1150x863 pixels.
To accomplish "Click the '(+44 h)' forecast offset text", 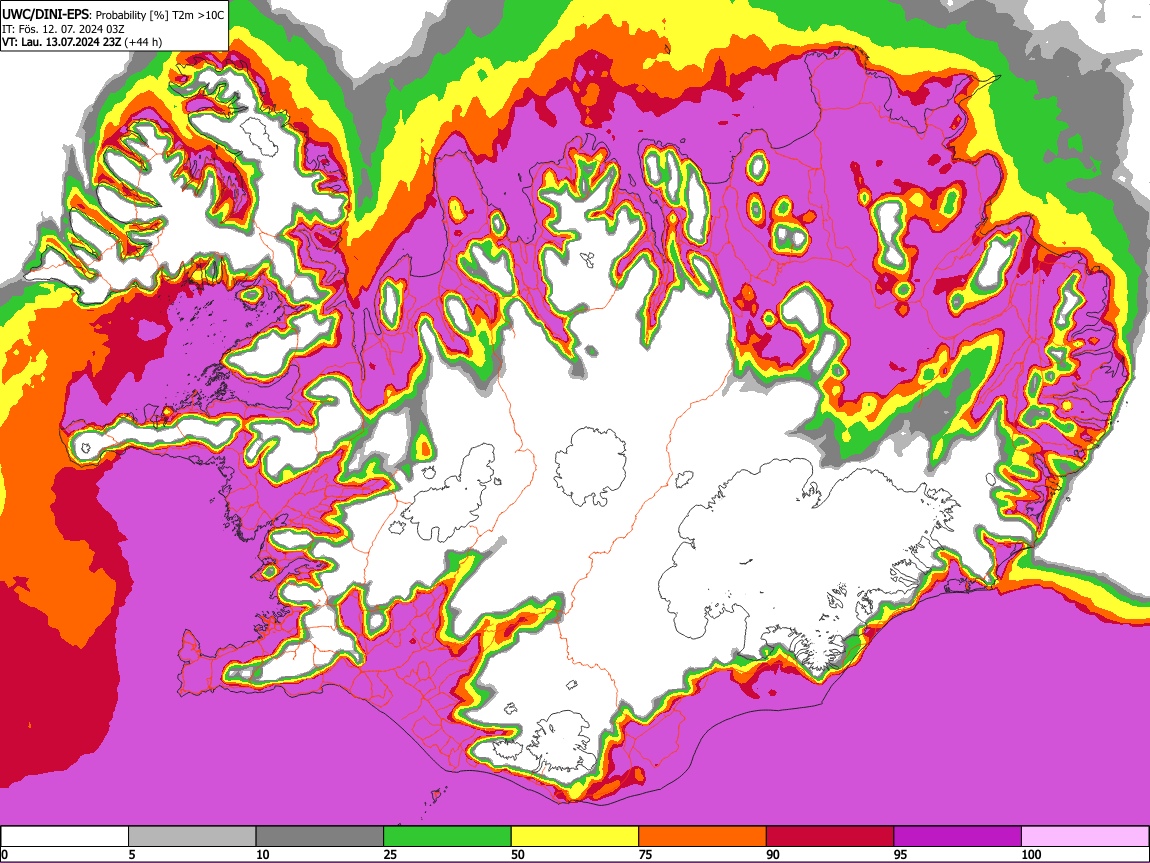I will 144,42.
